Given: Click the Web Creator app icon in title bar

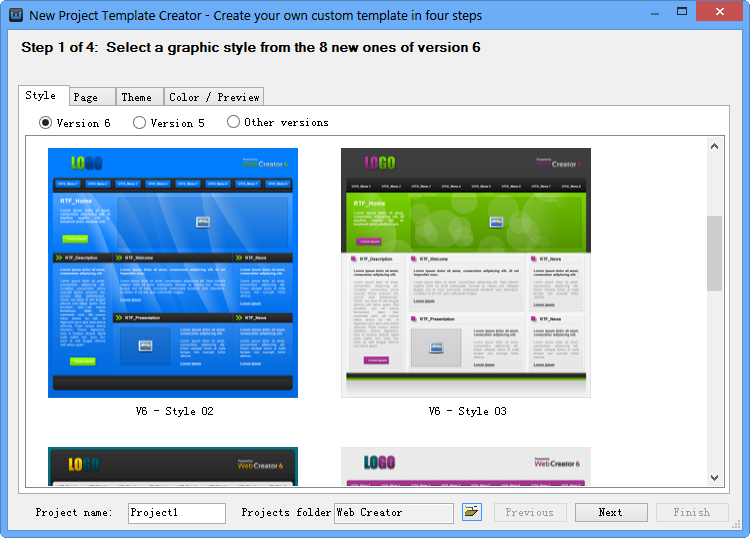Looking at the screenshot, I should click(16, 15).
